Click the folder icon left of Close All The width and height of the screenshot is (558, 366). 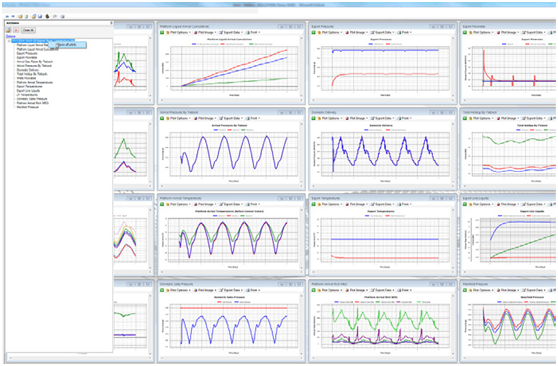8,30
